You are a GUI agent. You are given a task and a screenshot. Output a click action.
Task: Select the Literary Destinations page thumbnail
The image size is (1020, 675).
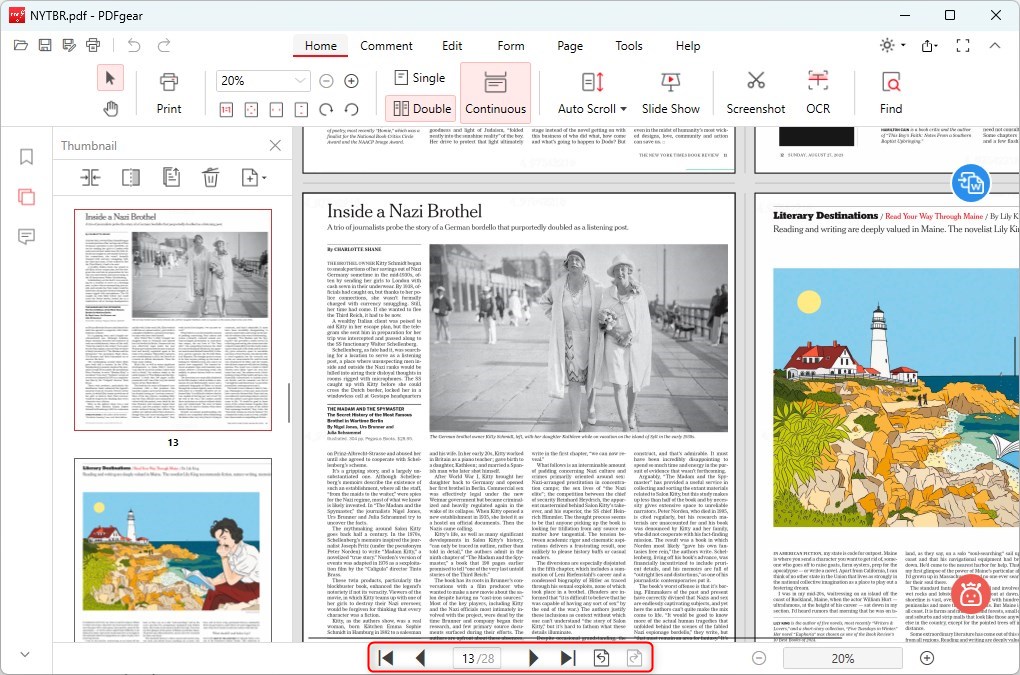point(173,550)
